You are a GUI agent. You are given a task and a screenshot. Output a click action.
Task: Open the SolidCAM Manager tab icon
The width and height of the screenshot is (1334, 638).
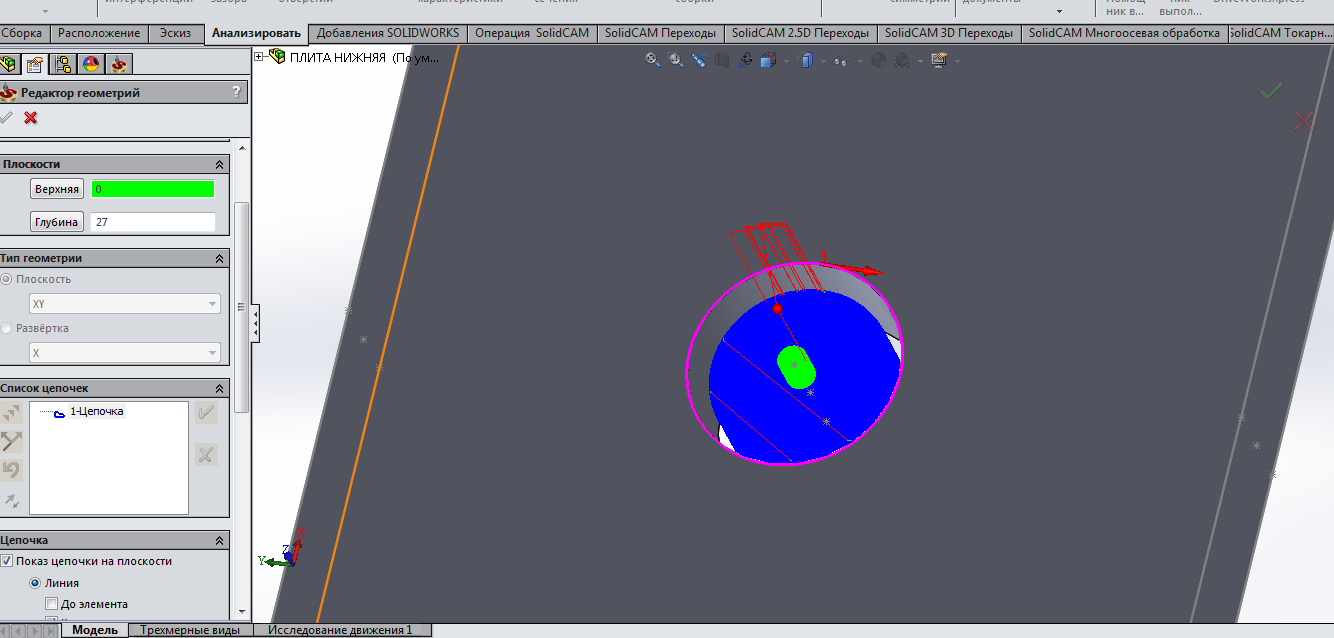(119, 65)
